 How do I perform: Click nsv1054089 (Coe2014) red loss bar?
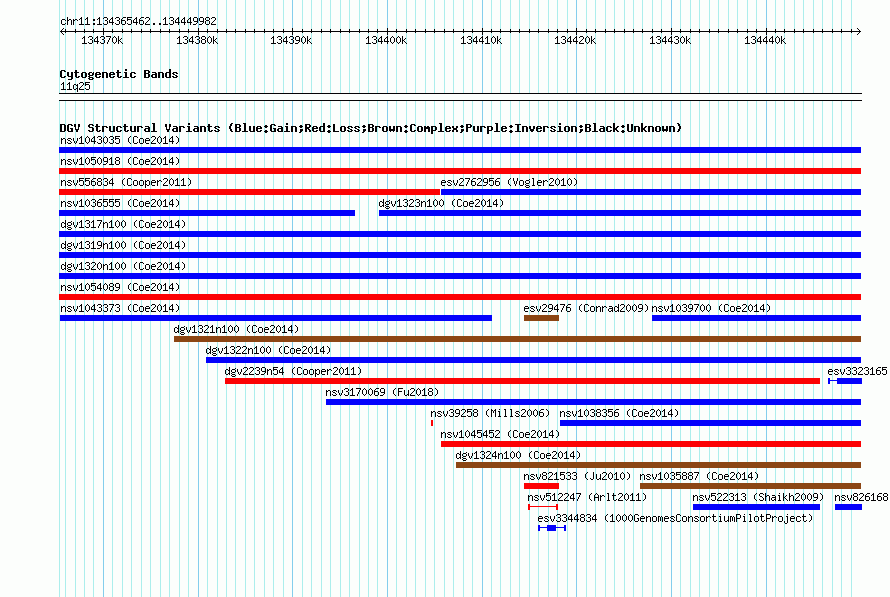point(460,297)
